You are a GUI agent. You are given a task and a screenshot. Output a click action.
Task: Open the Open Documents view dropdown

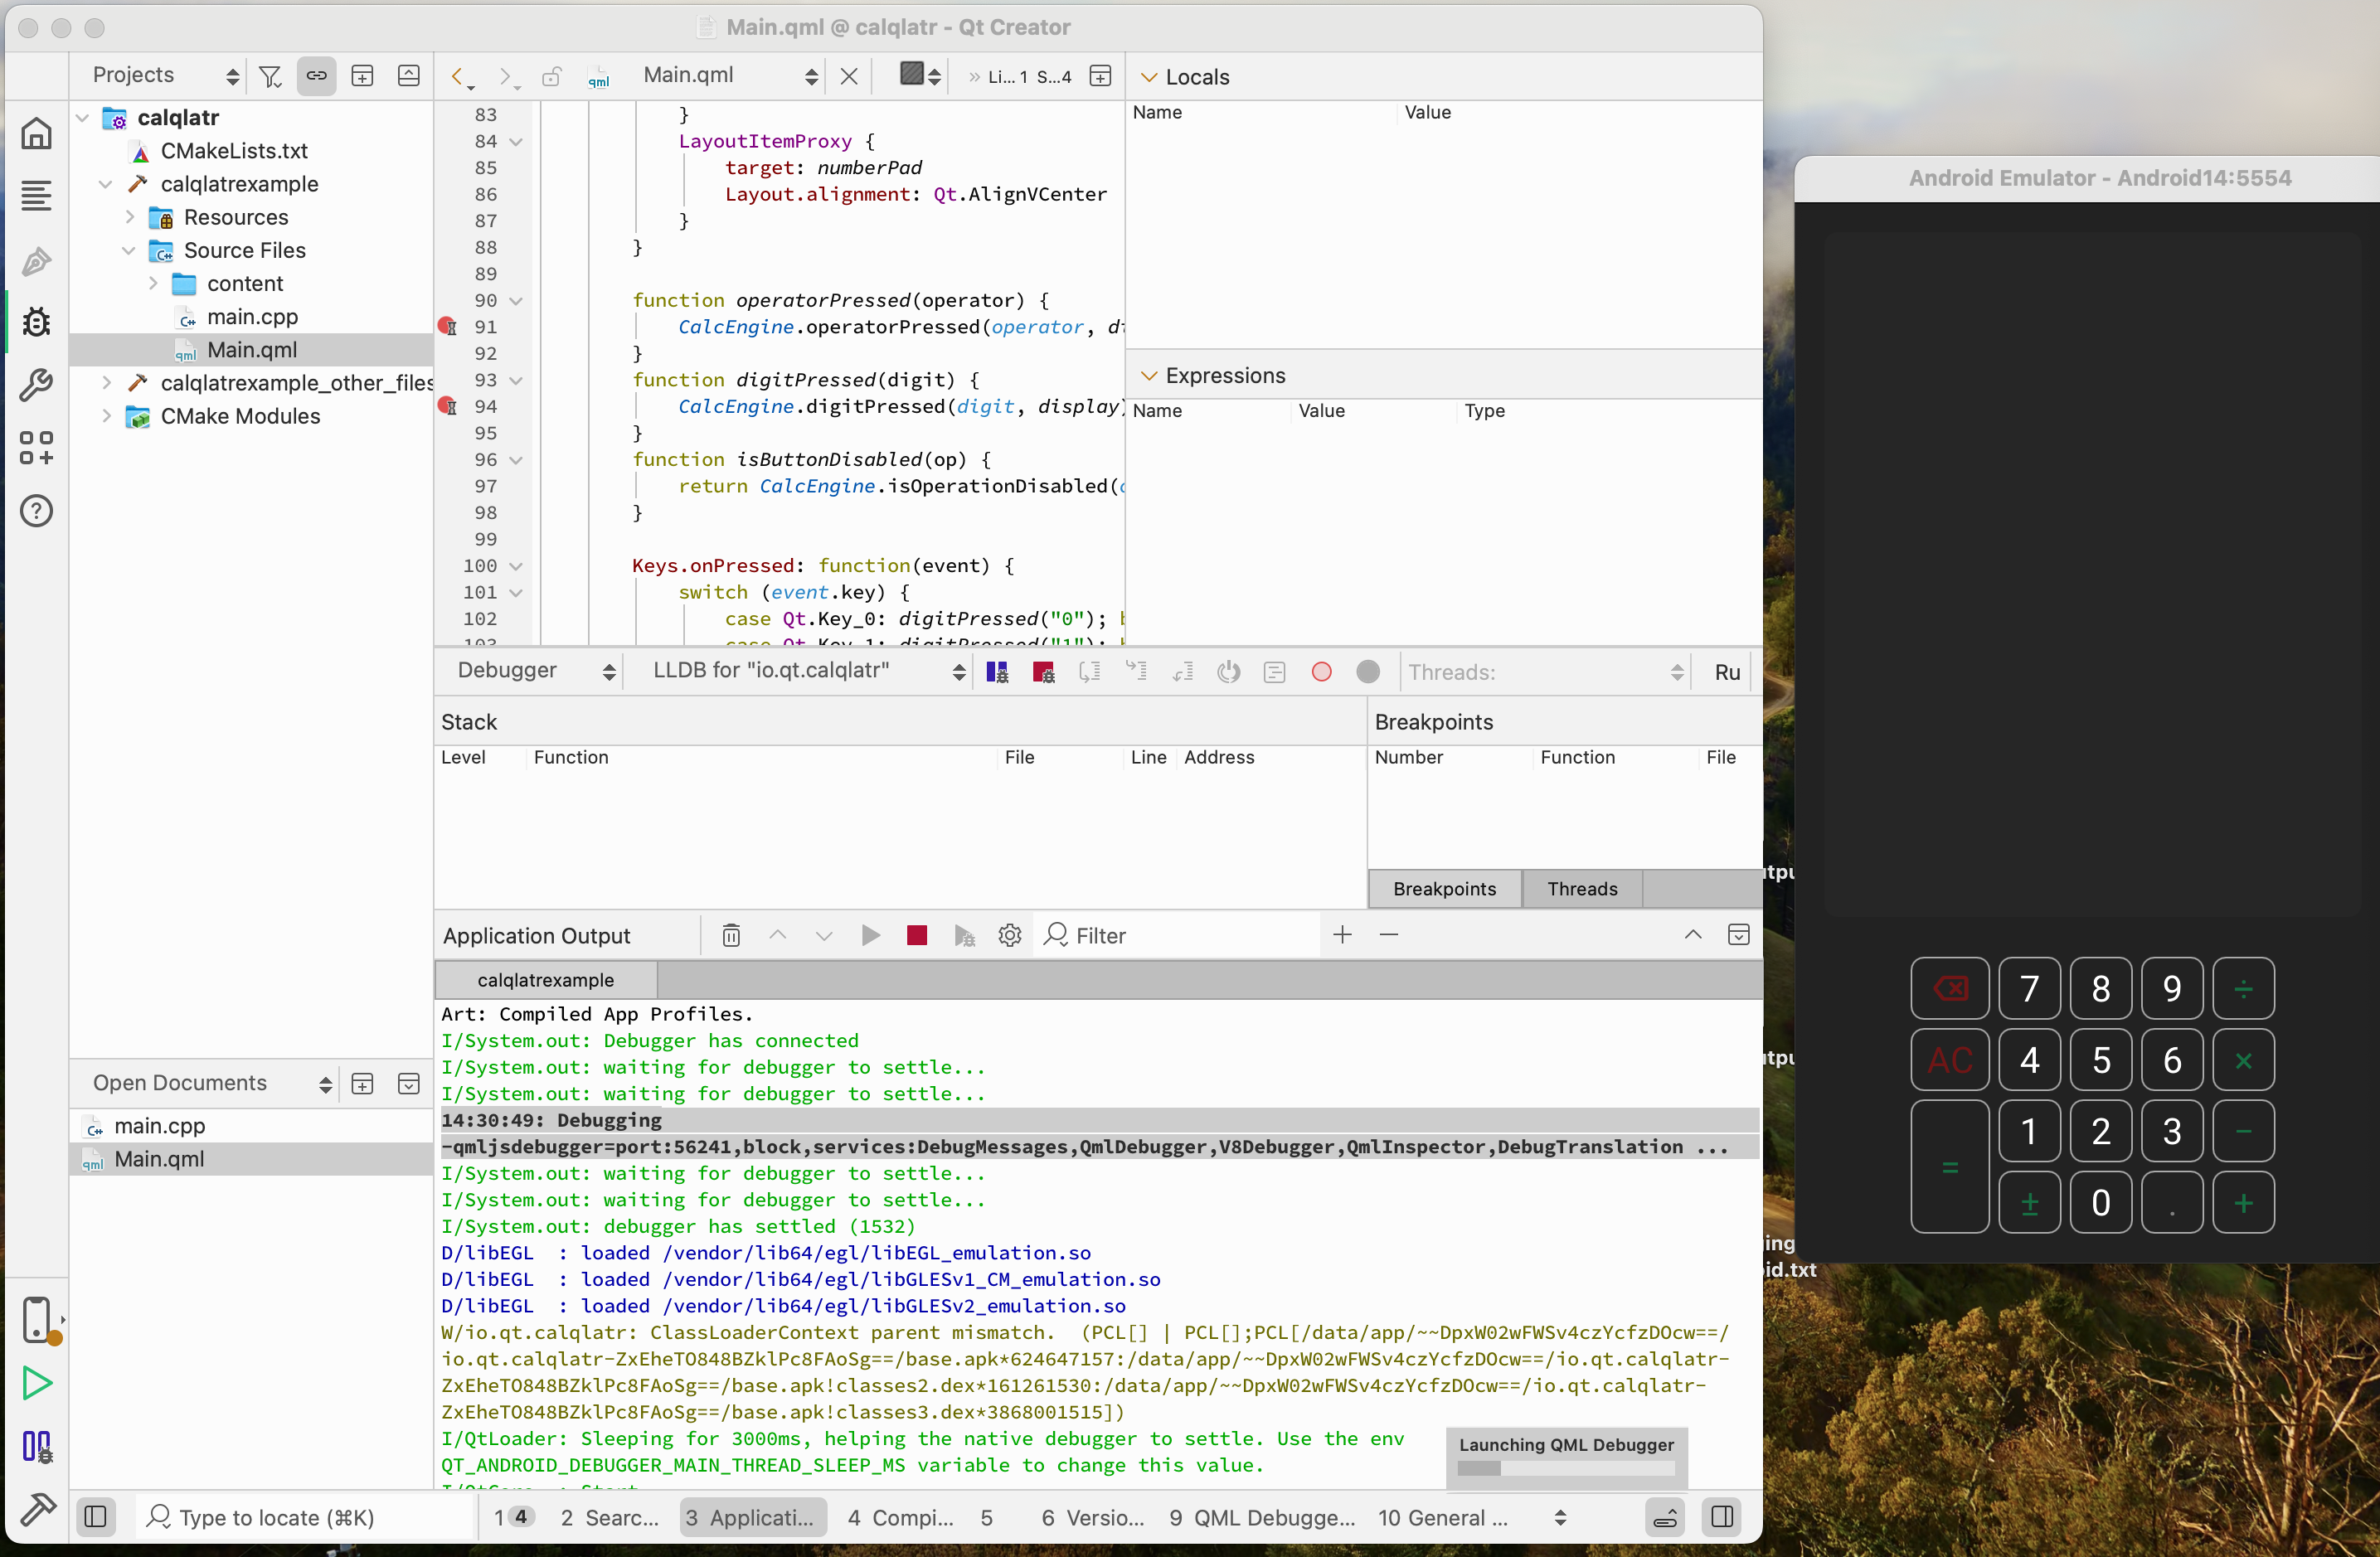point(211,1083)
